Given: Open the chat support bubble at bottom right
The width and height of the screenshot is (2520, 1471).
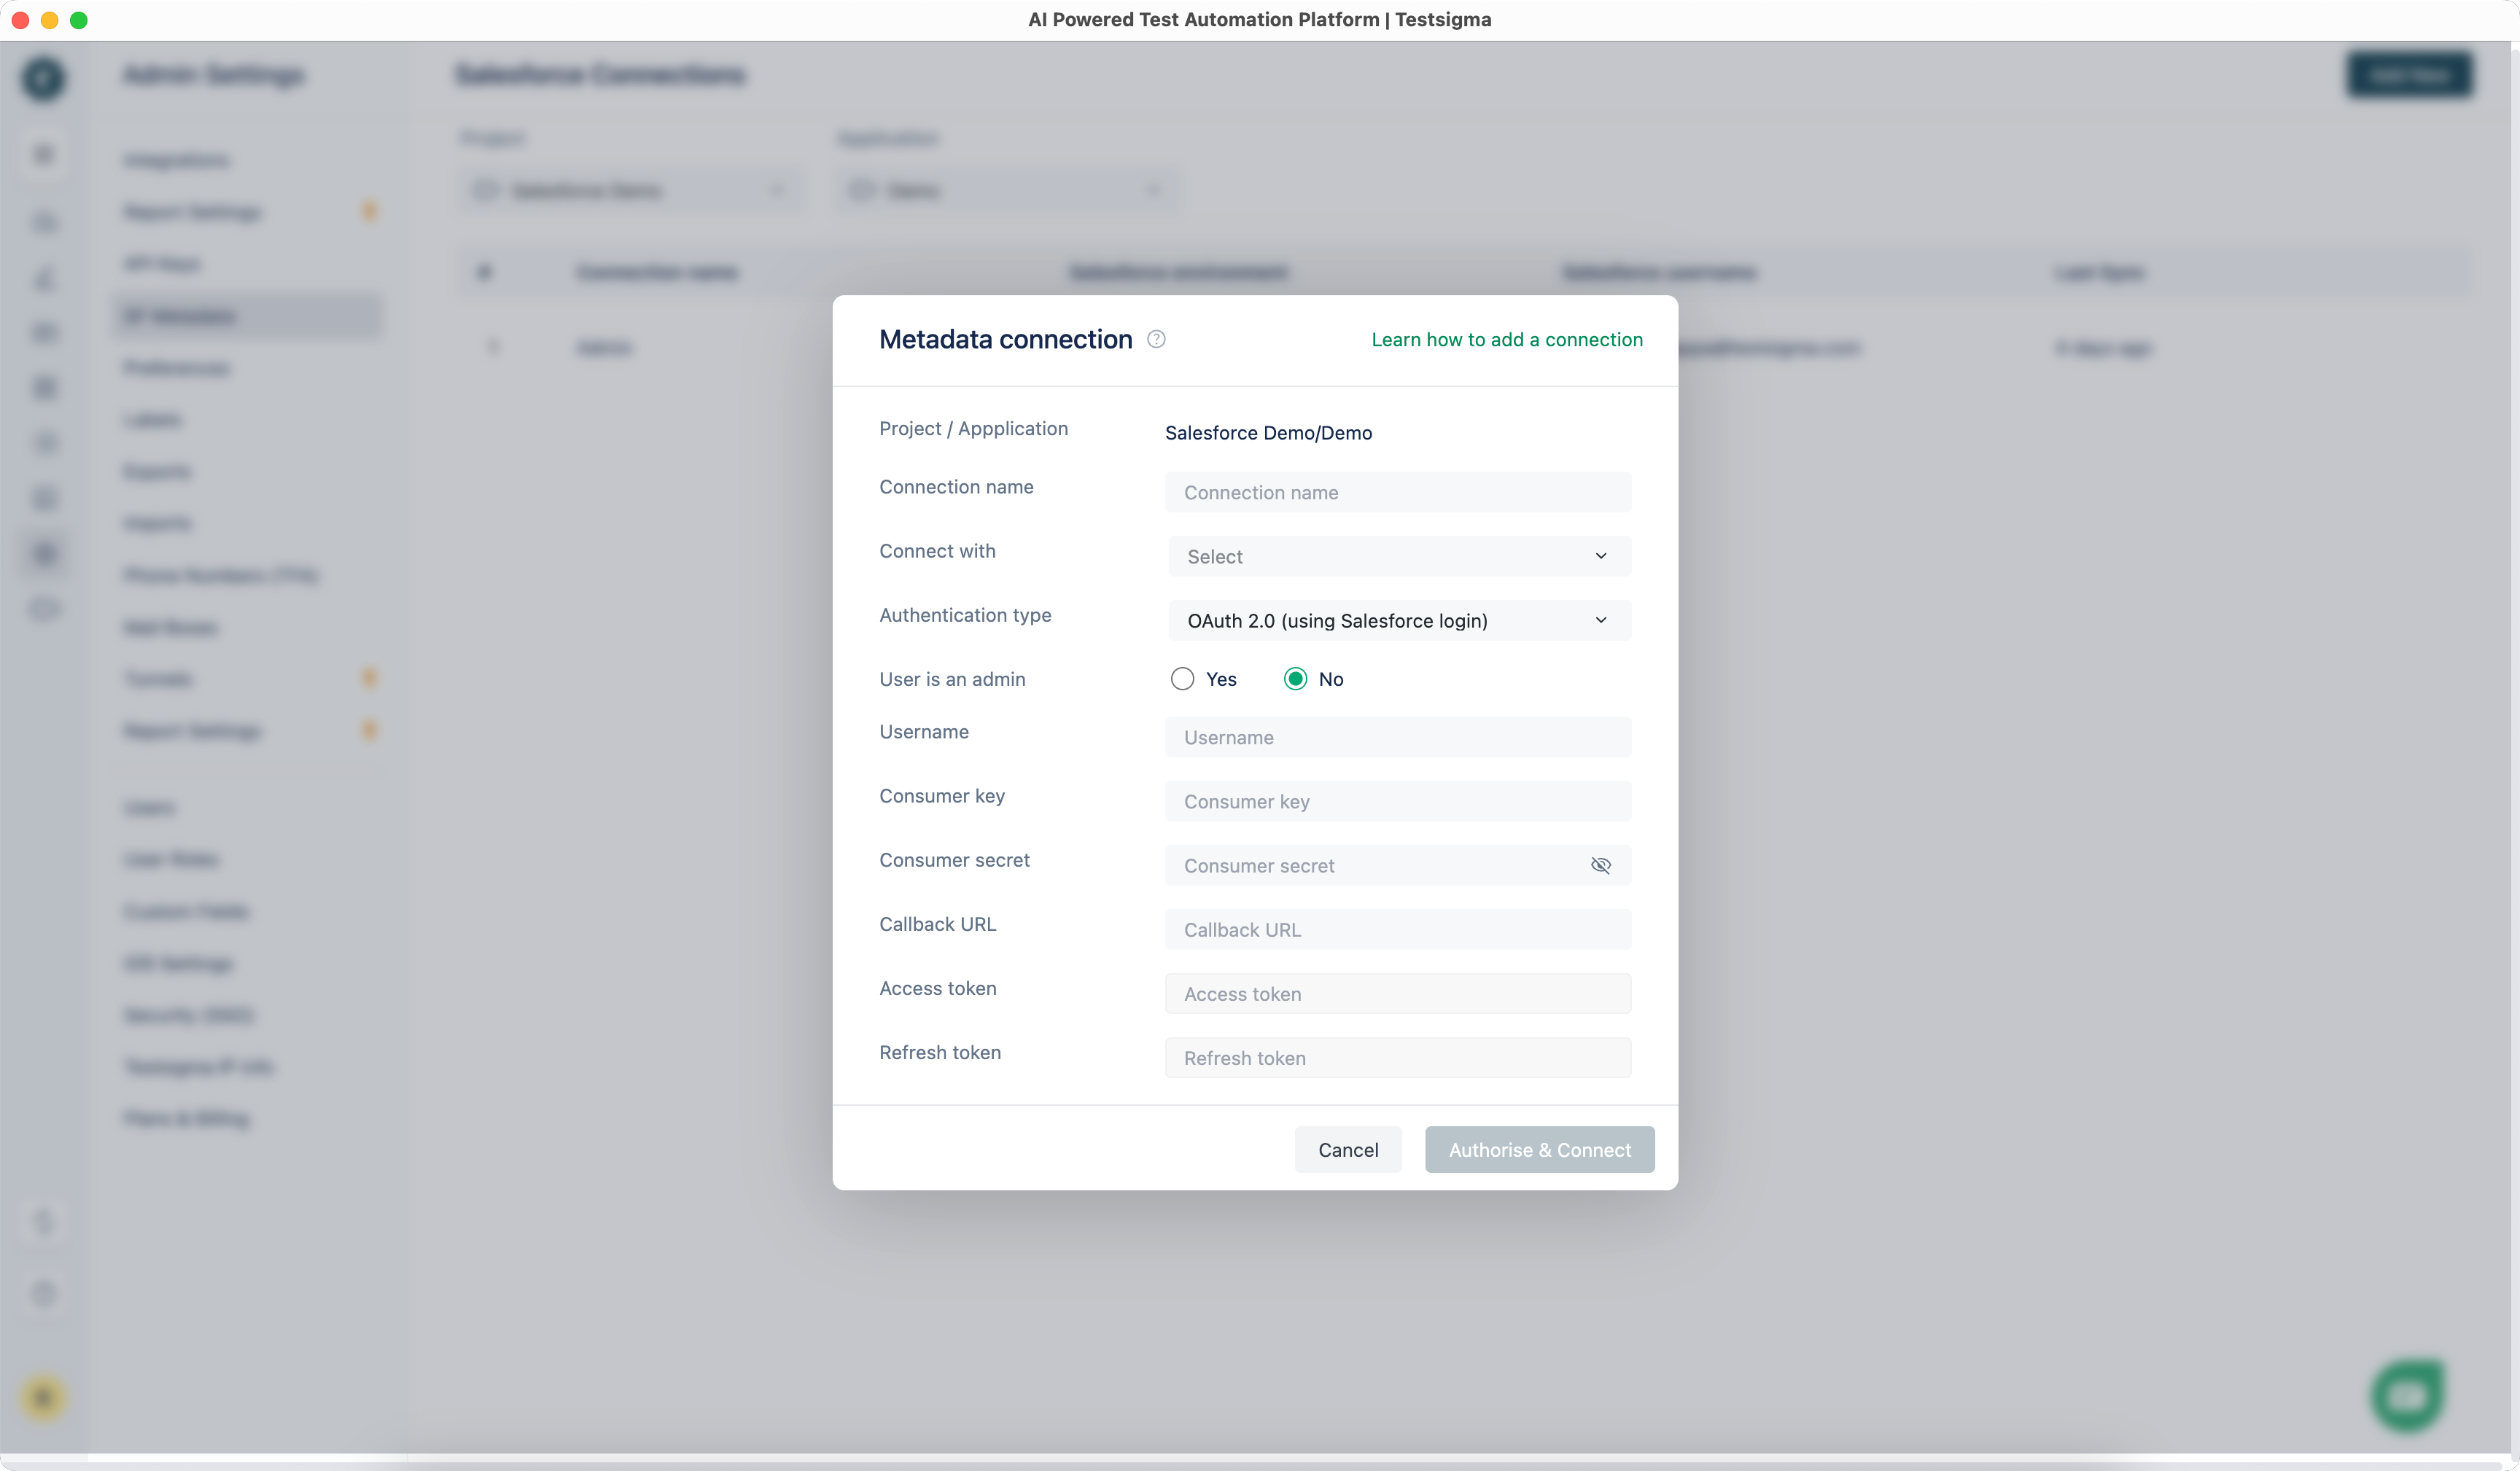Looking at the screenshot, I should (2407, 1395).
